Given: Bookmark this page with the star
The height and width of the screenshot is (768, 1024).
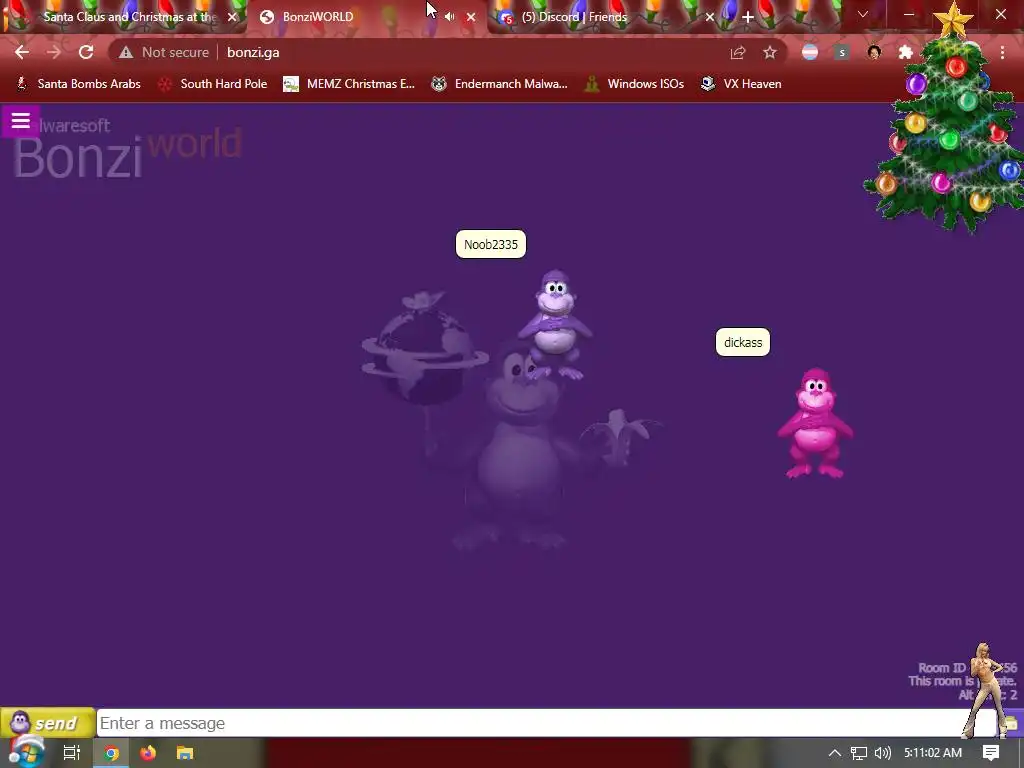Looking at the screenshot, I should coord(770,52).
